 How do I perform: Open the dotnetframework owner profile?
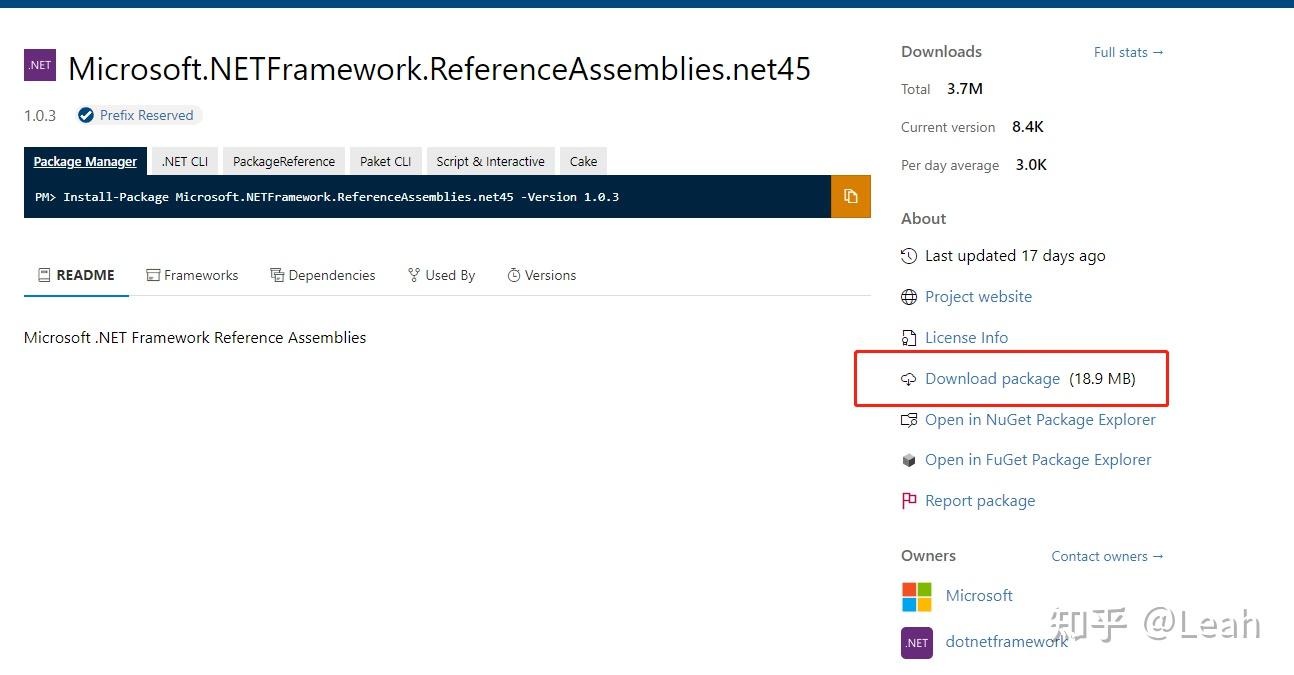tap(1006, 641)
